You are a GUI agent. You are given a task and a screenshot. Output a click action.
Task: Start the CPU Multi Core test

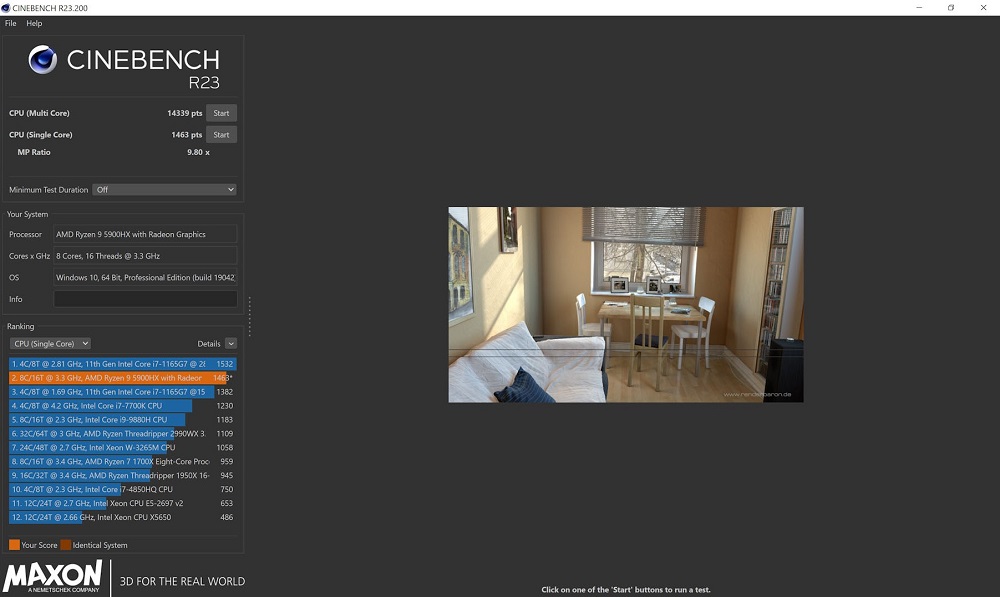click(x=221, y=113)
